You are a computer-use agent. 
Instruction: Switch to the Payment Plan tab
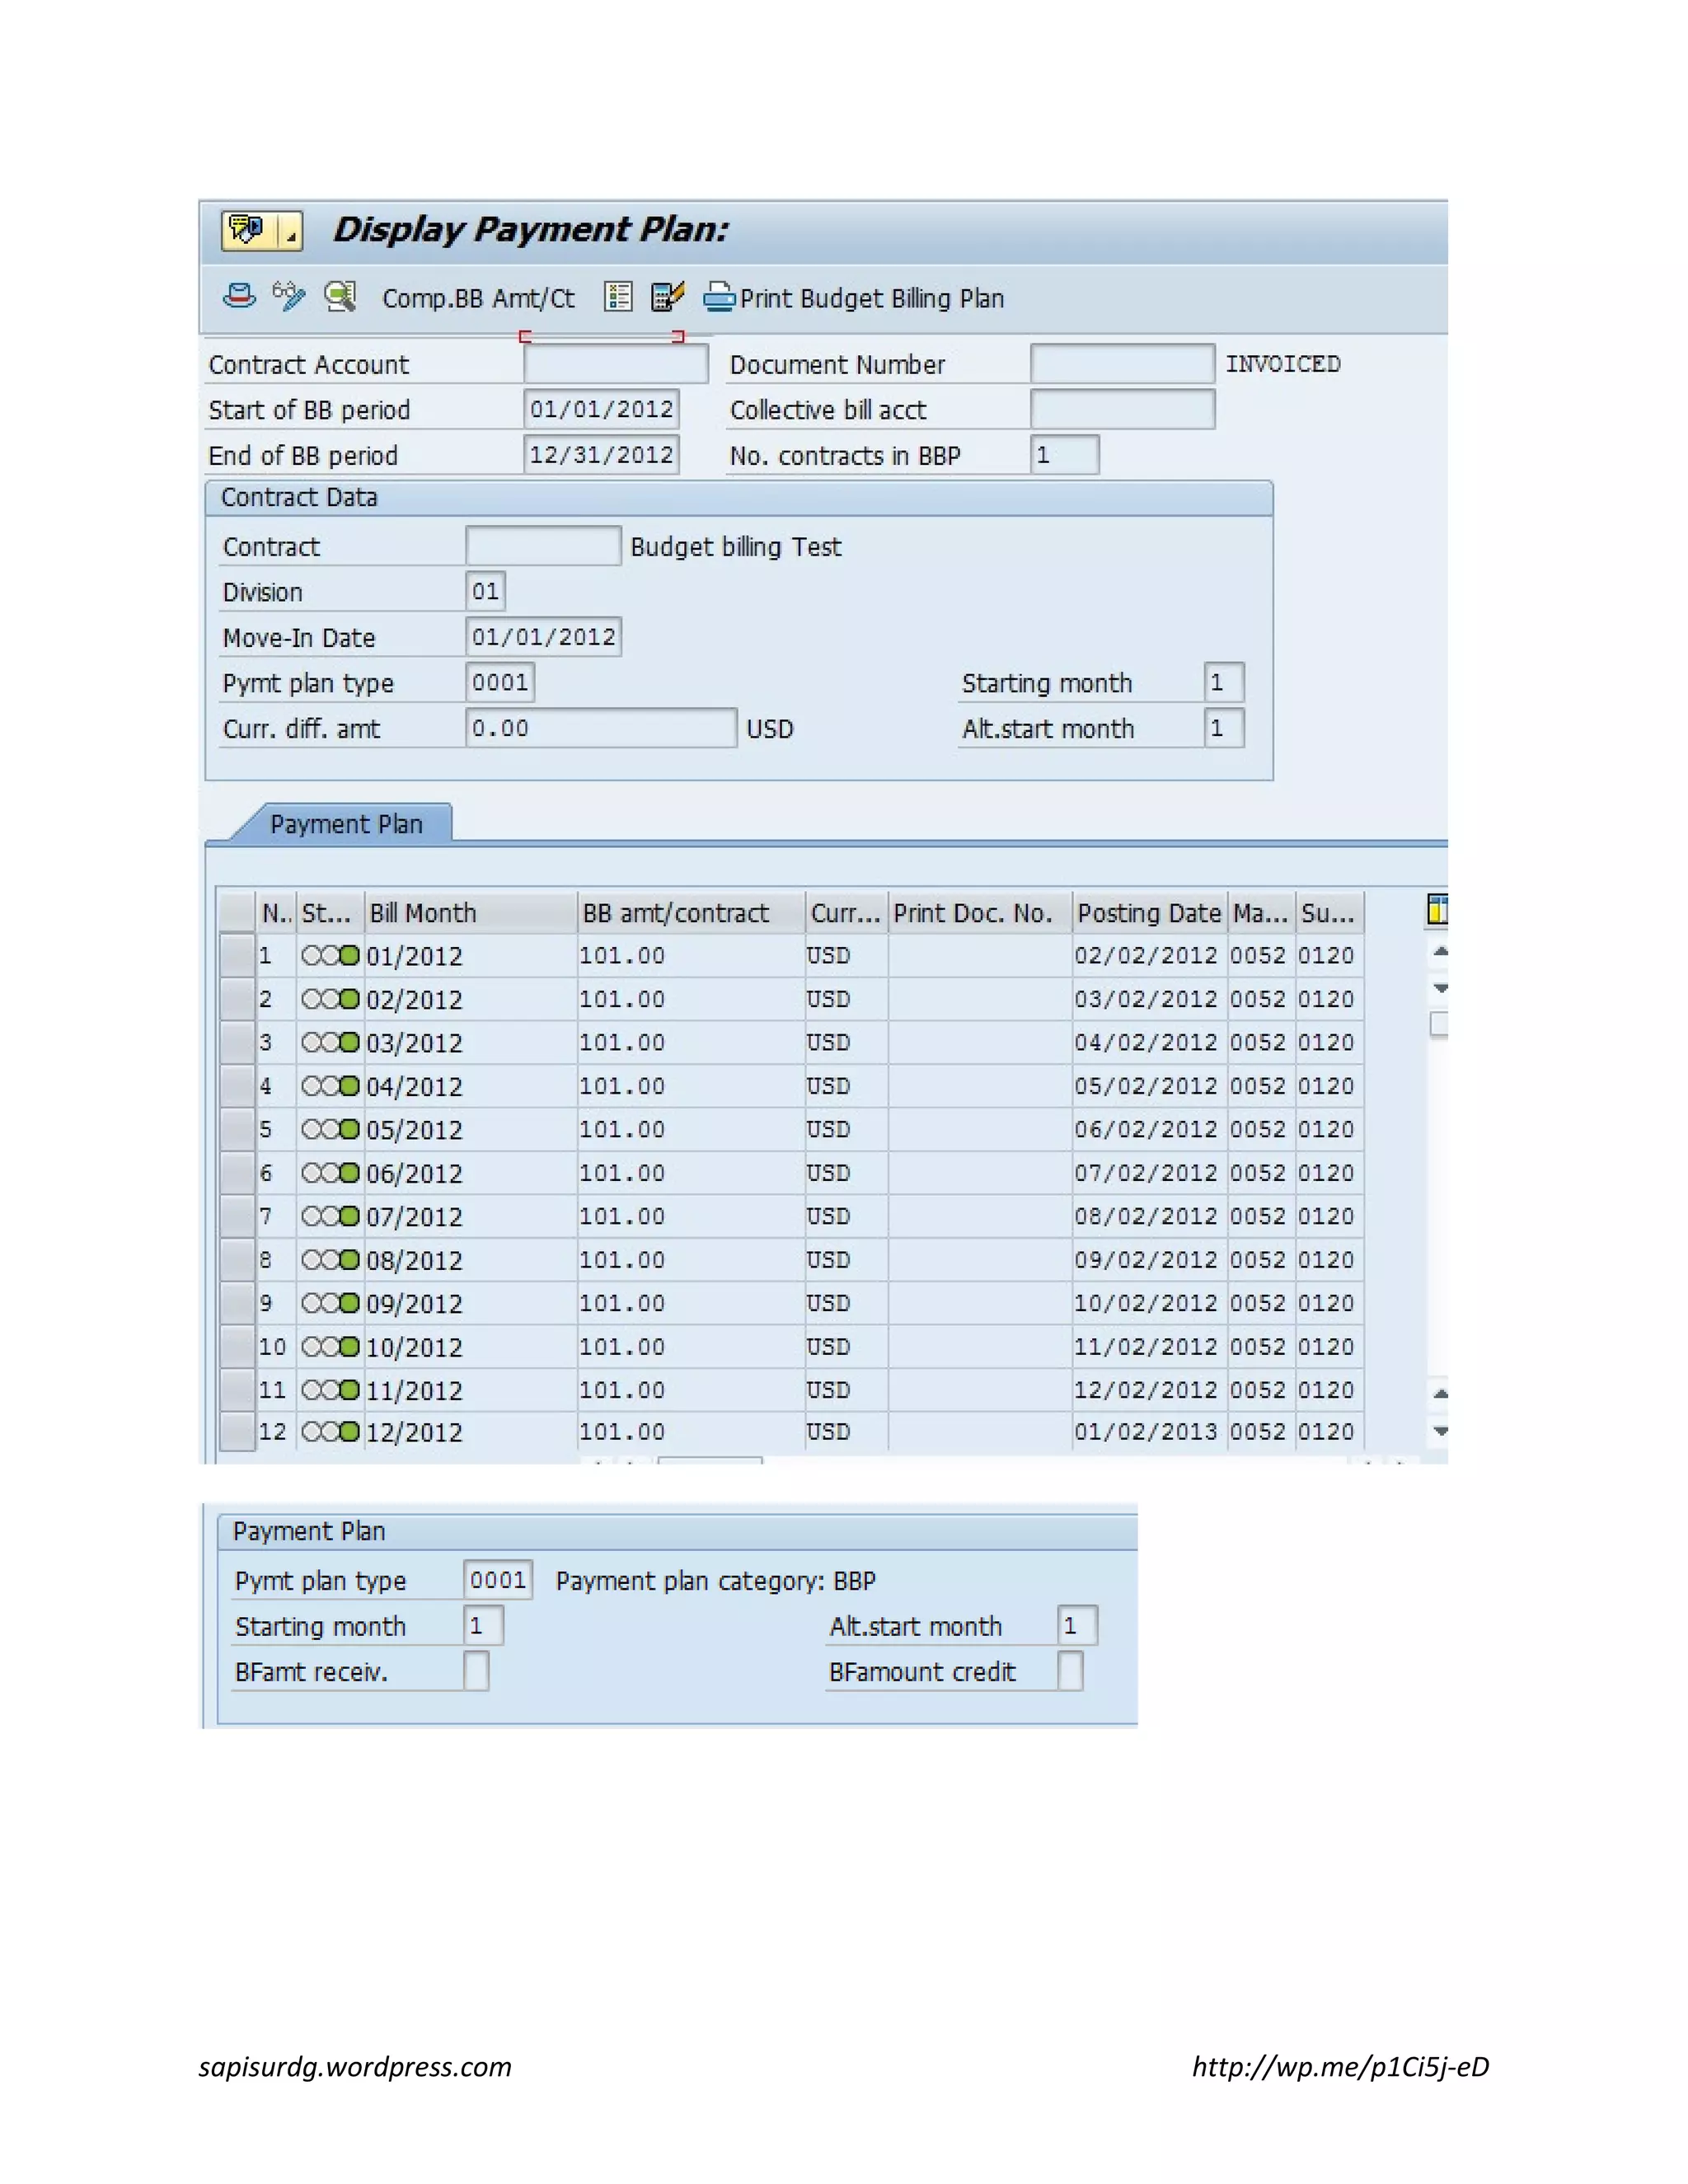(346, 824)
